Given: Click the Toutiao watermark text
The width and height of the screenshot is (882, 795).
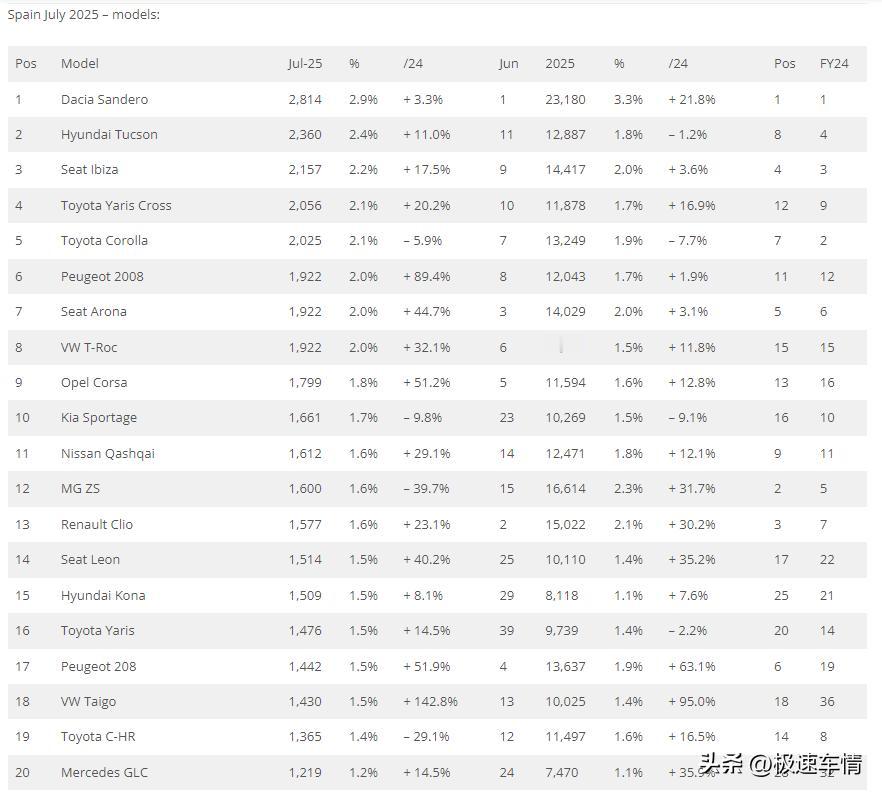Looking at the screenshot, I should pos(780,765).
